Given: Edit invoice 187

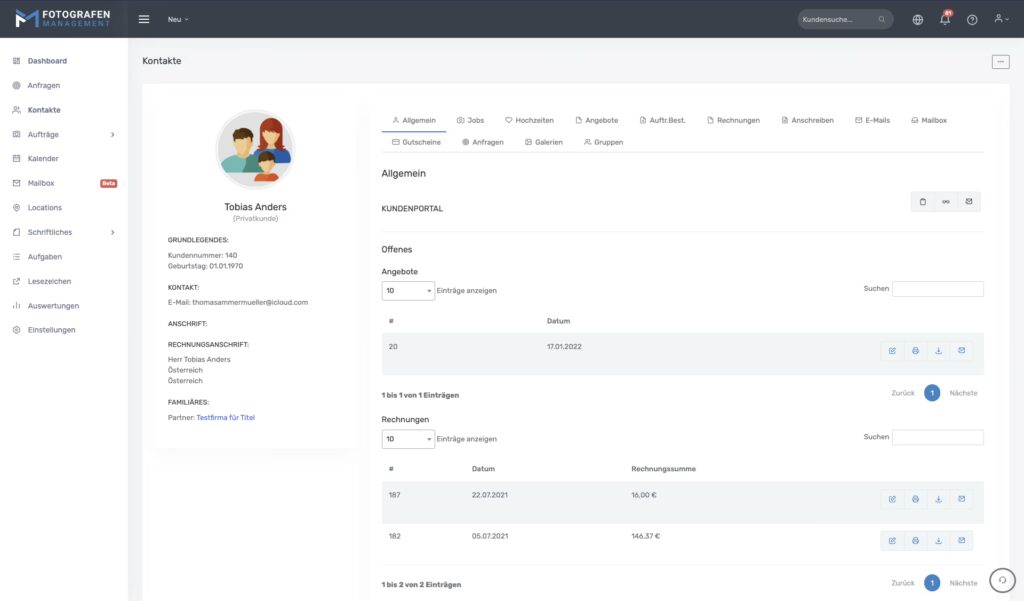Looking at the screenshot, I should (892, 499).
